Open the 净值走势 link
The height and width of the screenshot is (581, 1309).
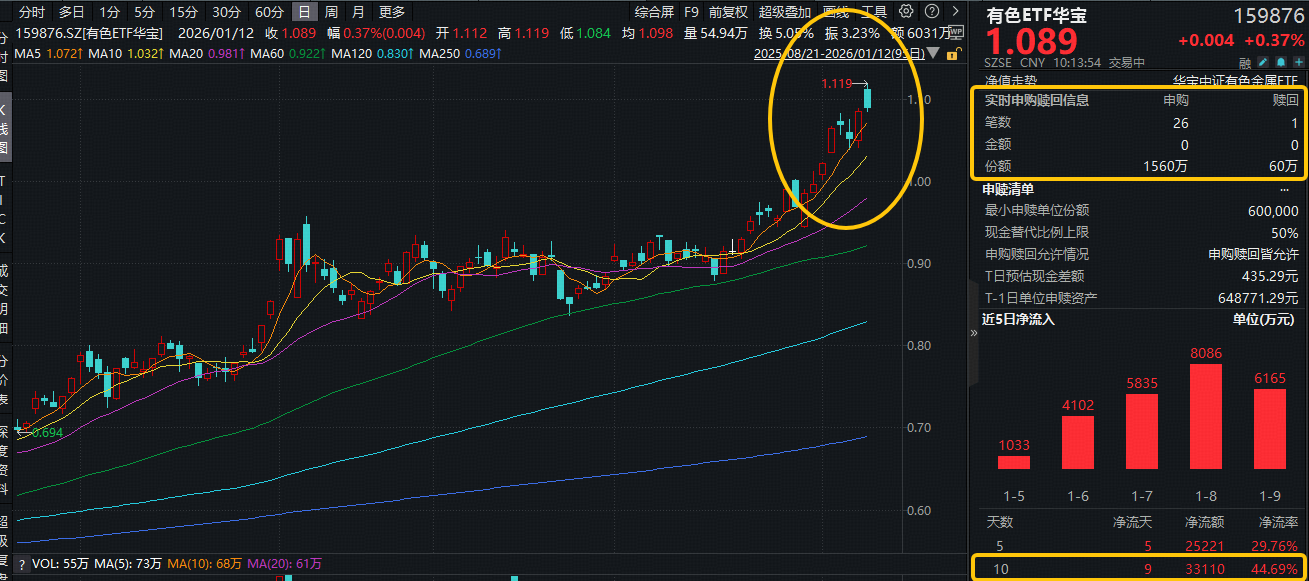pyautogui.click(x=1012, y=79)
